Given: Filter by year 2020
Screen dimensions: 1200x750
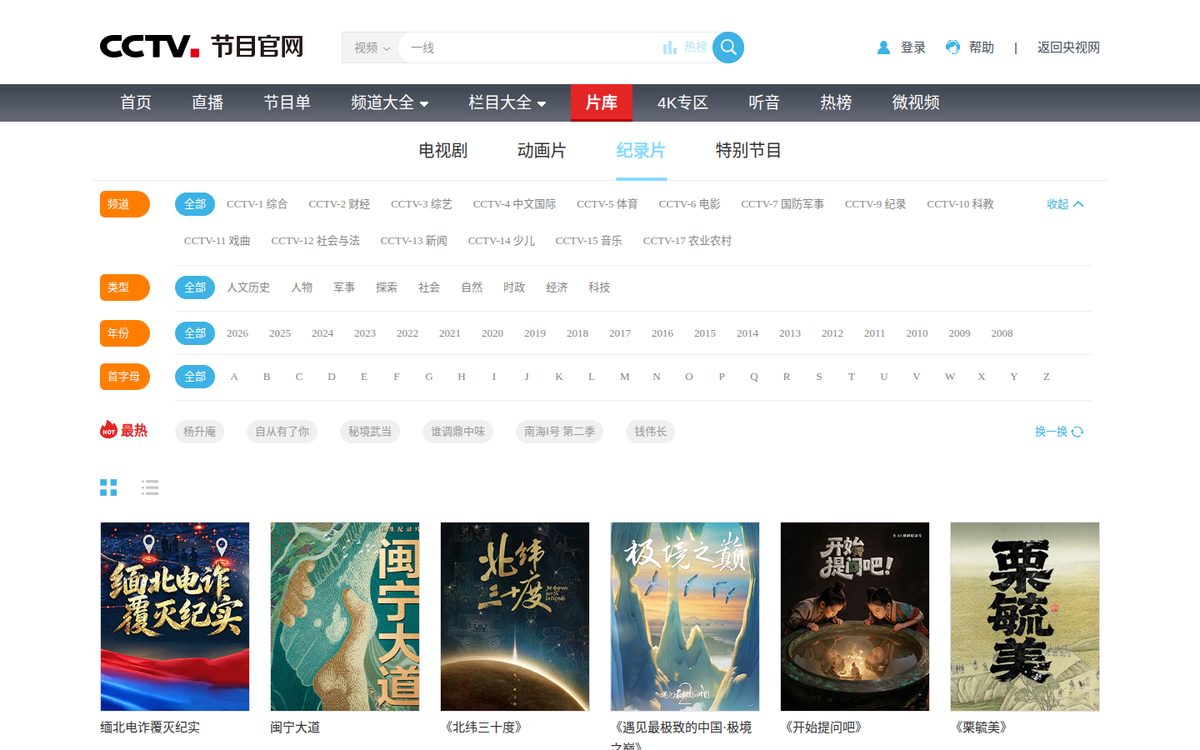Looking at the screenshot, I should click(x=492, y=333).
